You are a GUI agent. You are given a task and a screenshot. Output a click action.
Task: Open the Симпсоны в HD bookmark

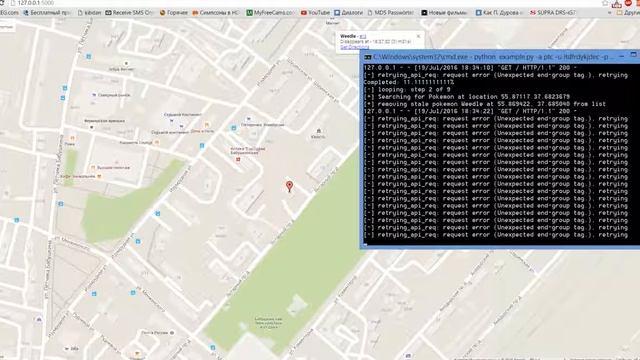(216, 13)
